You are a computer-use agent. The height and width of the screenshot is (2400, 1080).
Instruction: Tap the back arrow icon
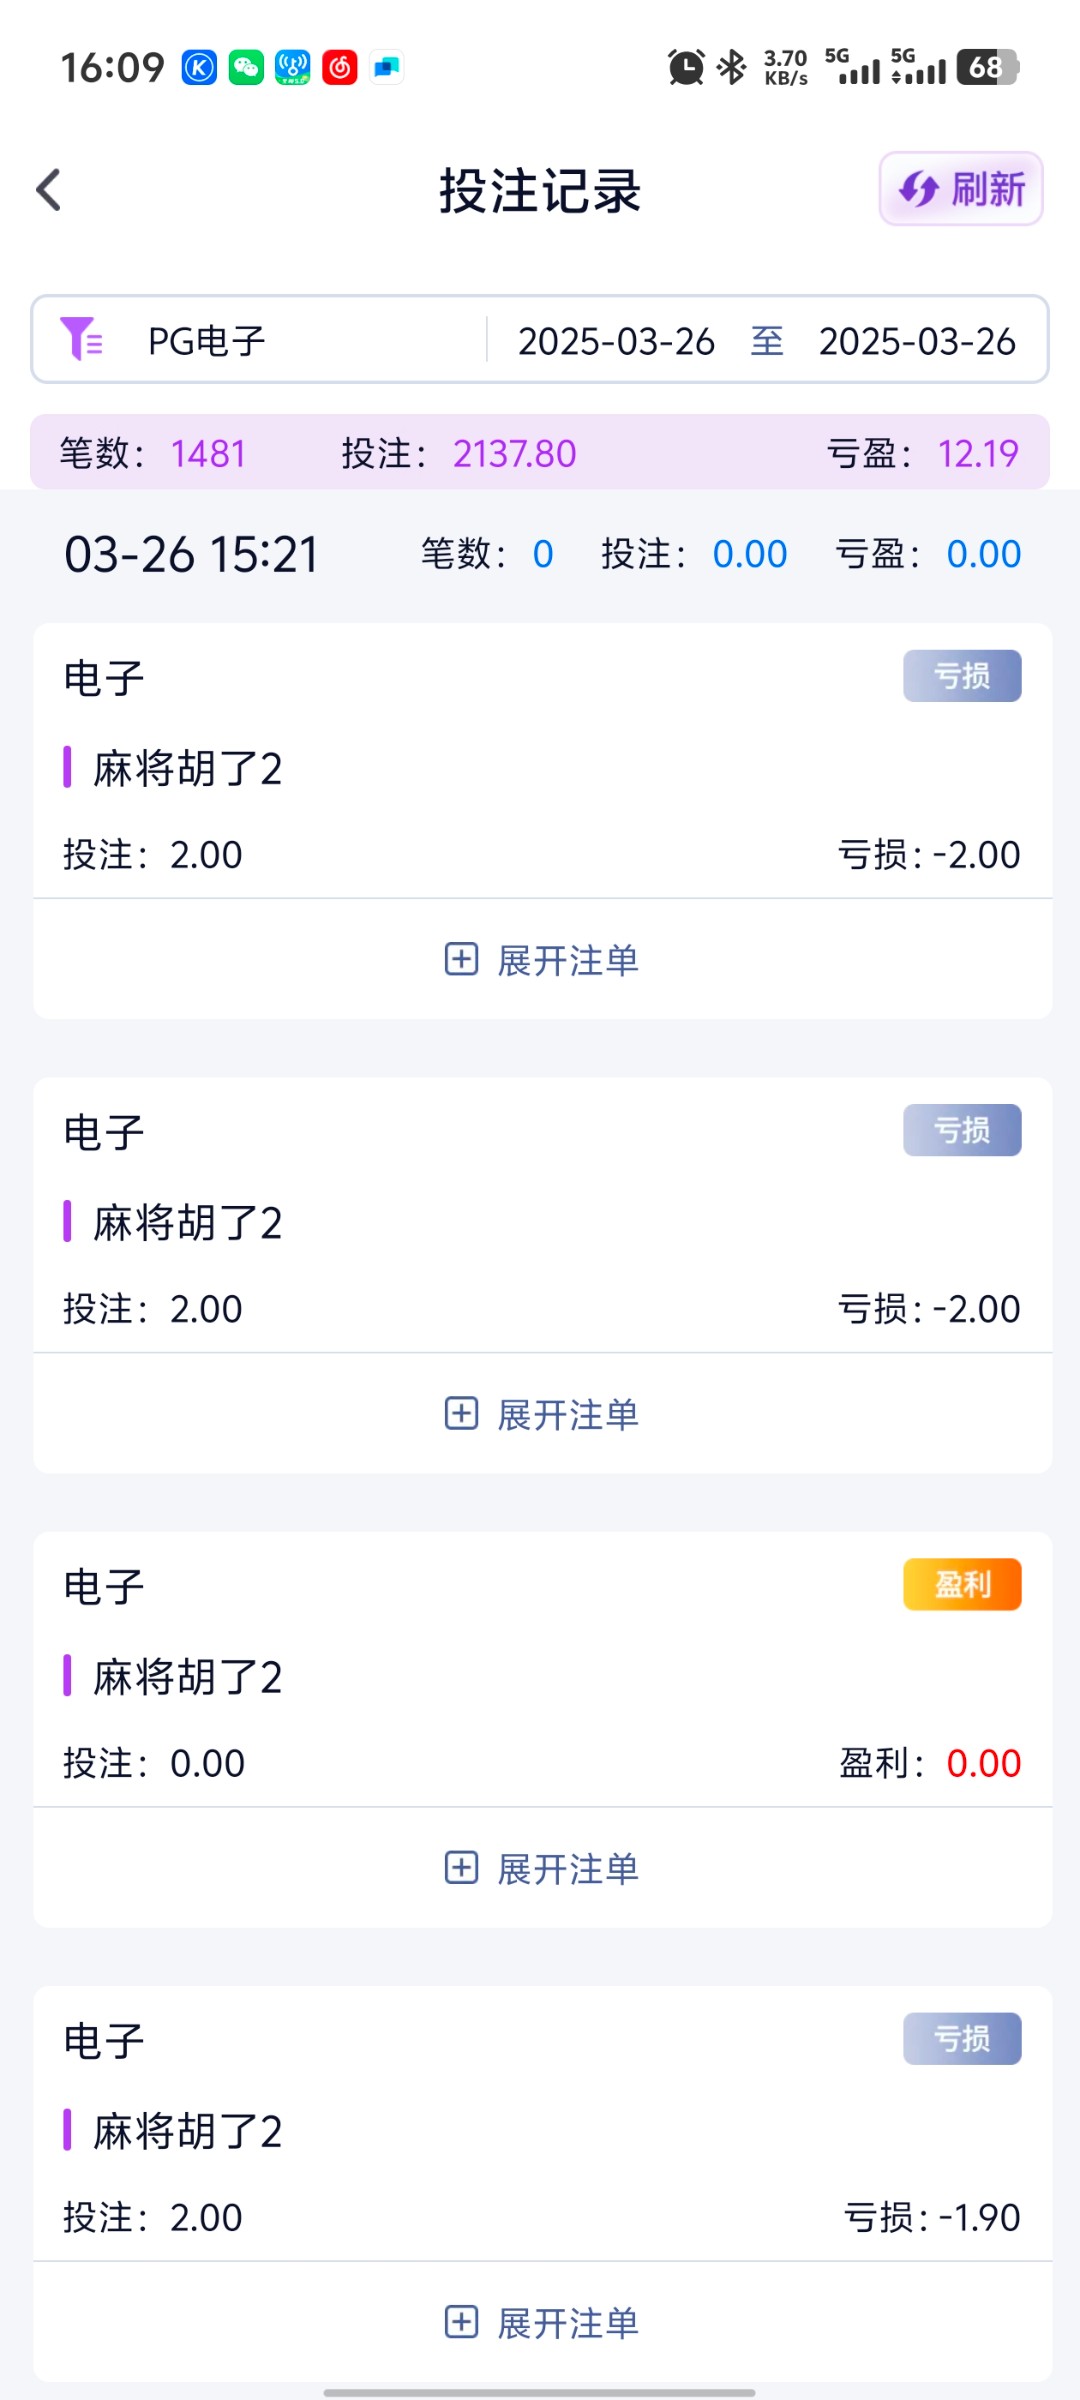[x=49, y=190]
